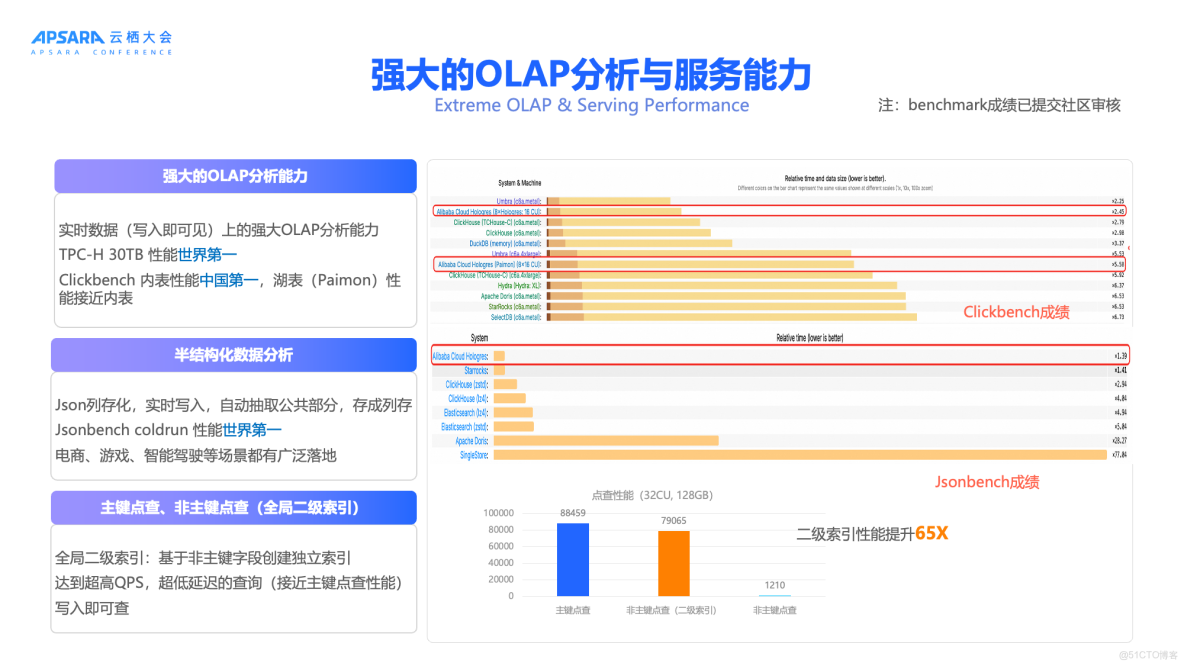
Task: Select the 强大的OLAP分析能力 section header
Action: [x=233, y=176]
